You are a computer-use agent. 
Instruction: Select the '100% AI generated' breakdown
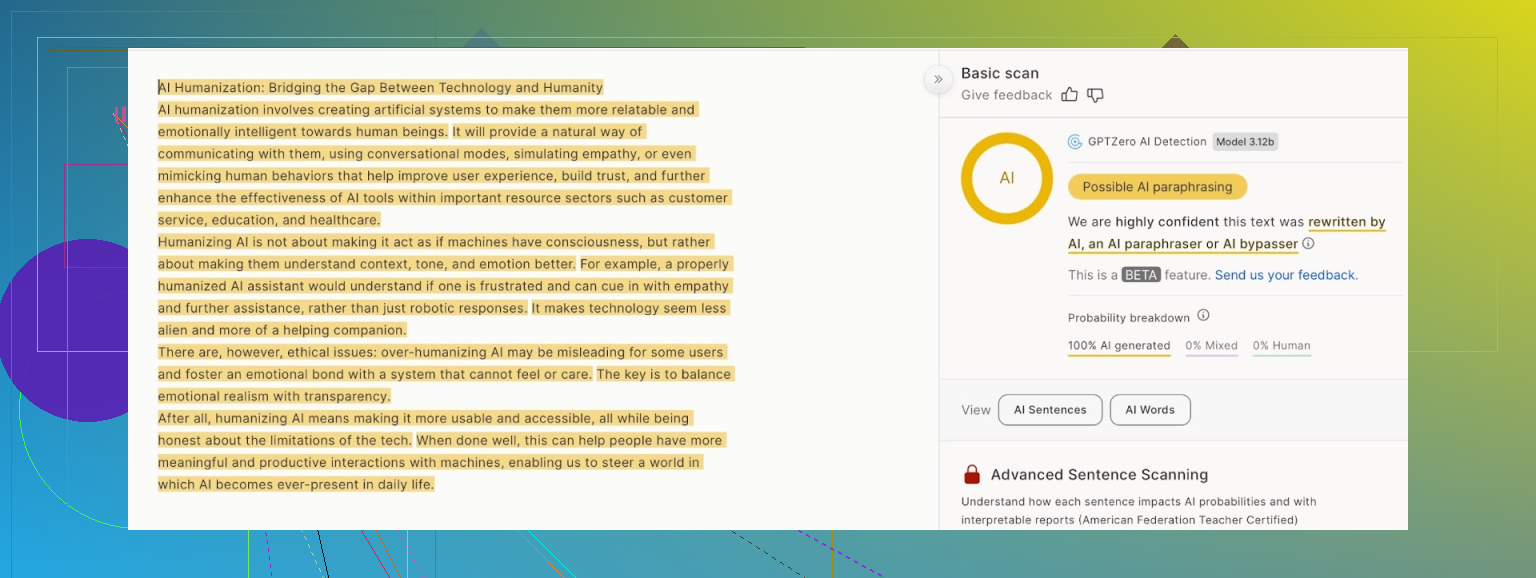pos(1119,346)
